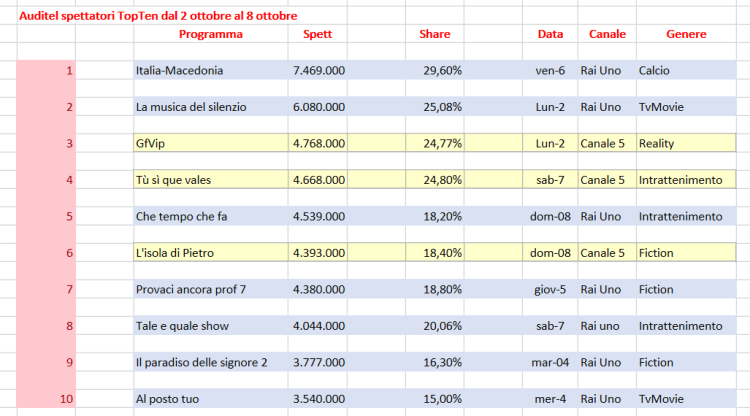This screenshot has width=750, height=416.
Task: Click the 'Spett' column header cell
Action: [317, 34]
